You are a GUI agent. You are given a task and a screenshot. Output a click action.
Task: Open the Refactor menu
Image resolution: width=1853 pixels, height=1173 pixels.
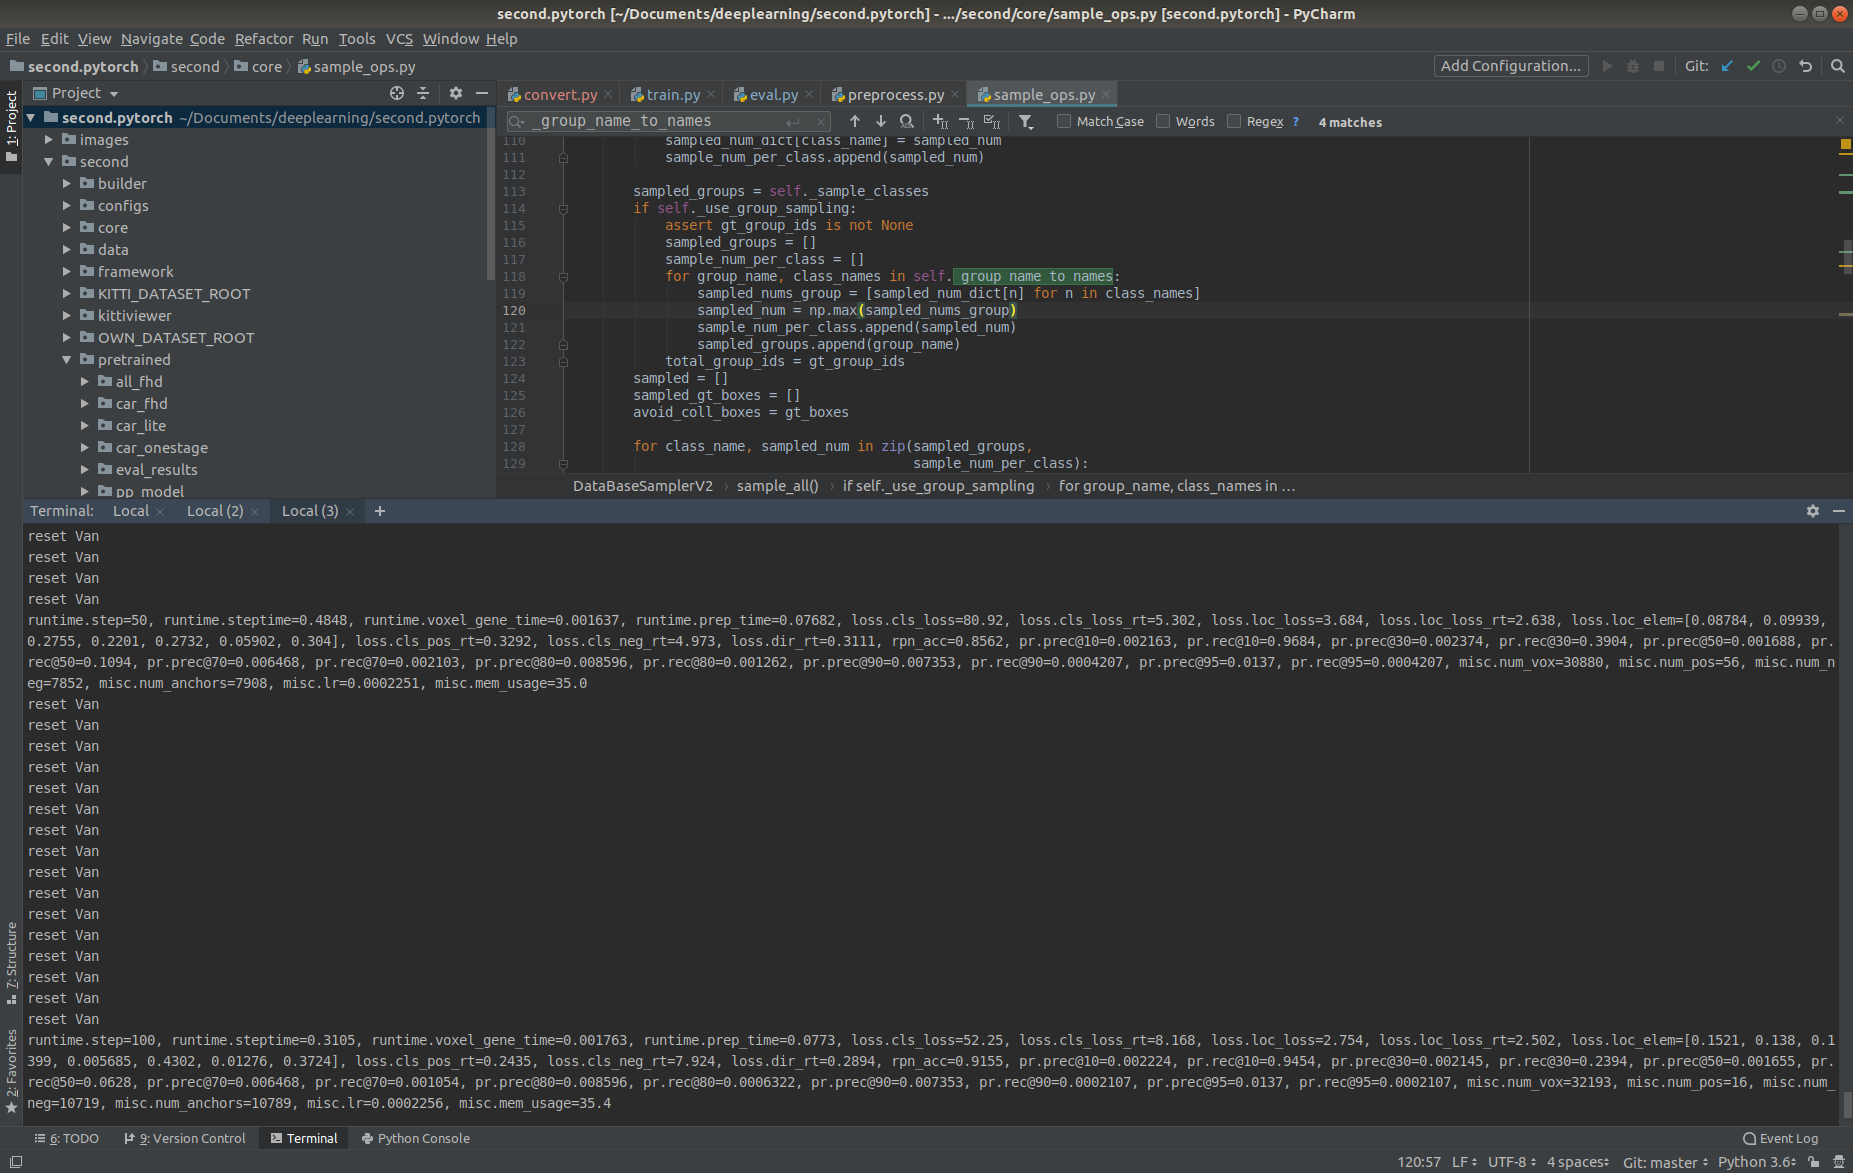pyautogui.click(x=264, y=39)
